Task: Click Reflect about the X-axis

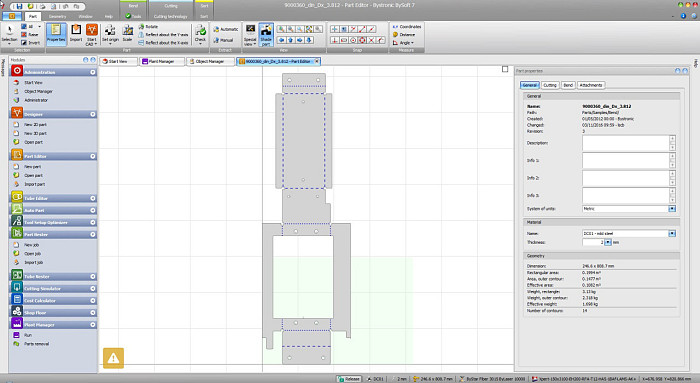Action: tap(163, 42)
